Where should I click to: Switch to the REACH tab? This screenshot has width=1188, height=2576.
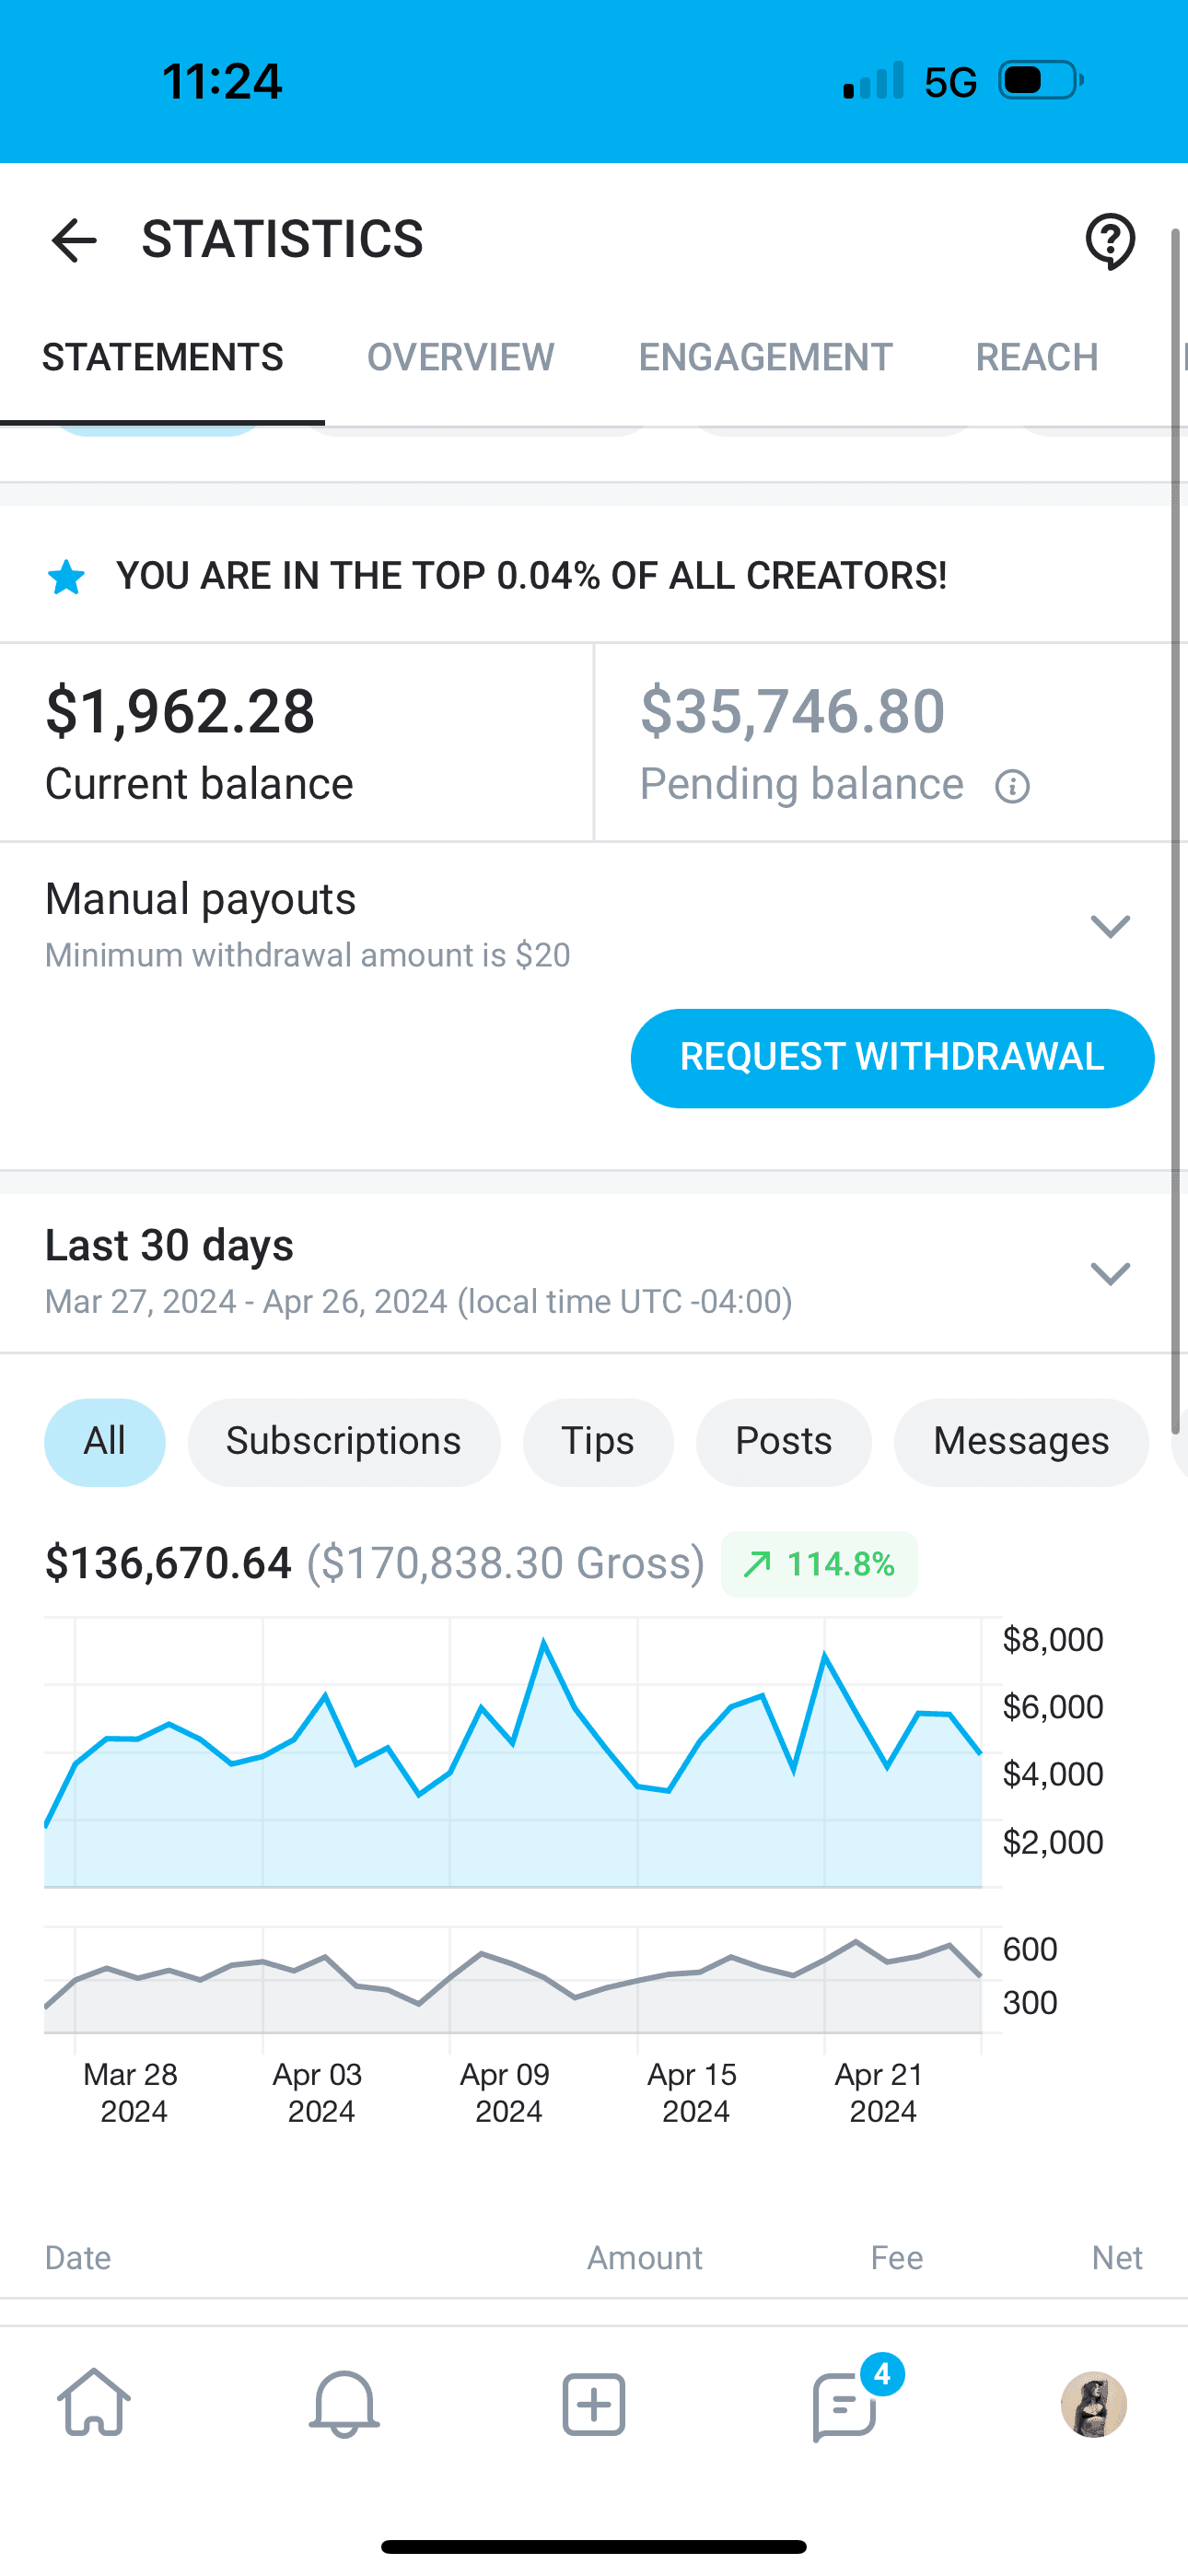click(x=1037, y=357)
